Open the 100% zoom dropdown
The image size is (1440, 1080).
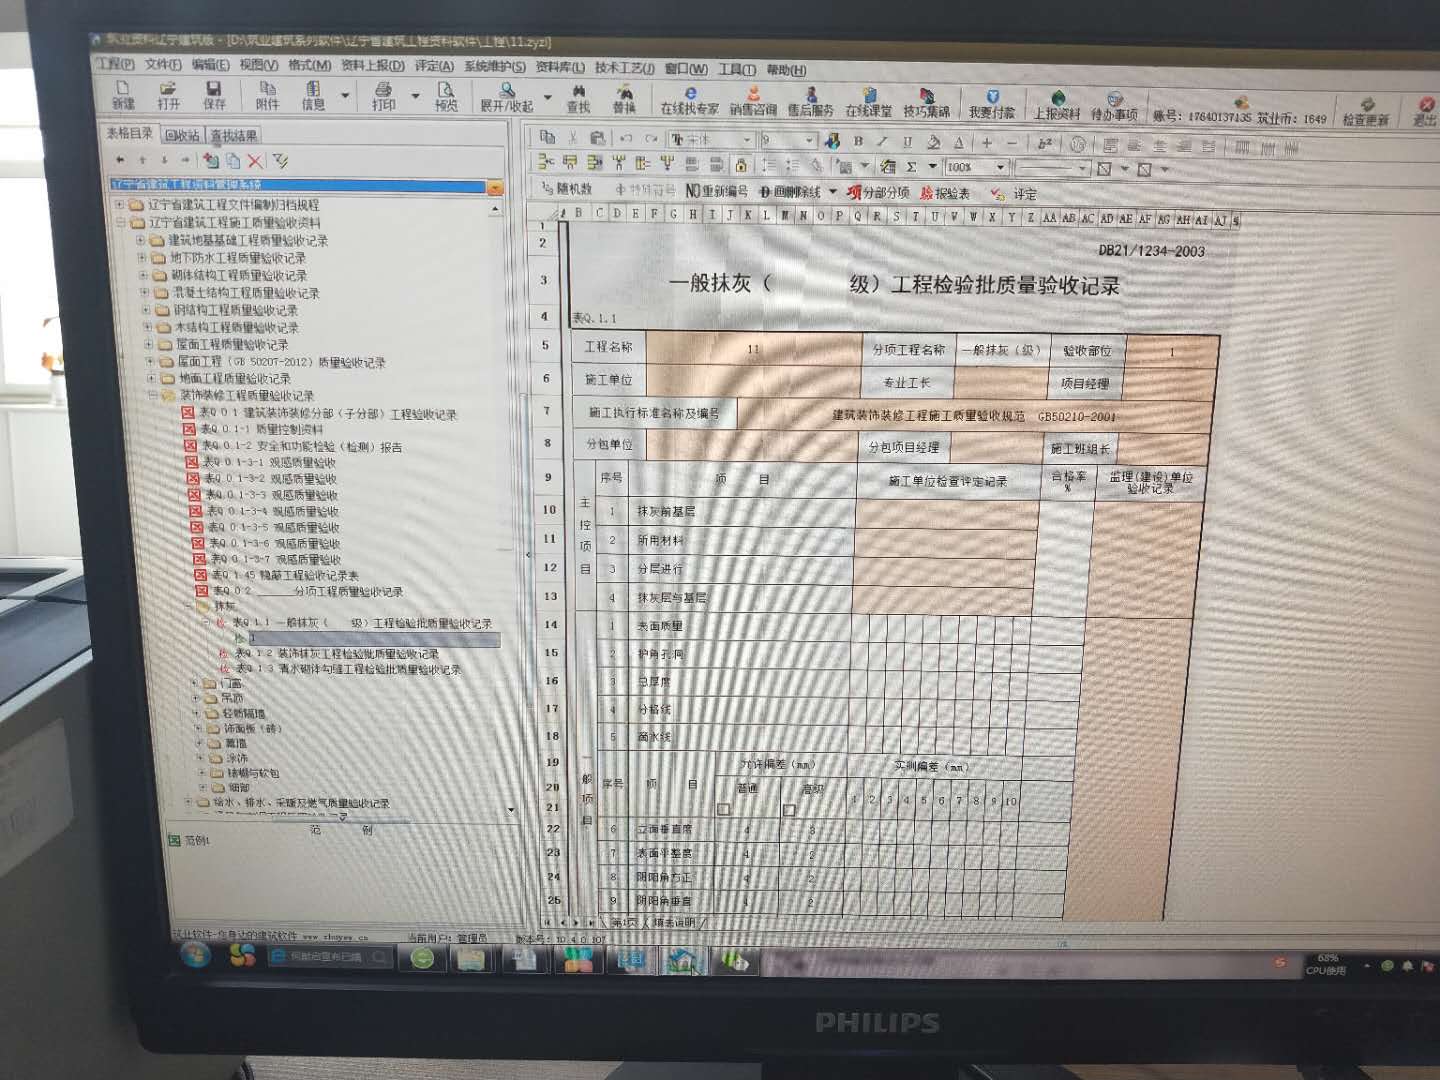click(x=999, y=167)
